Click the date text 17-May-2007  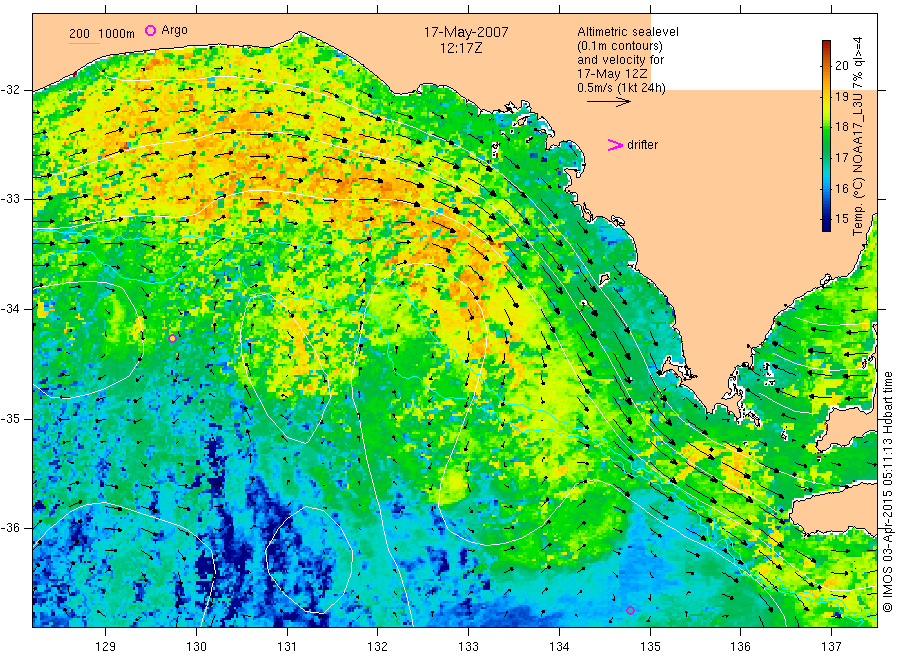click(466, 32)
